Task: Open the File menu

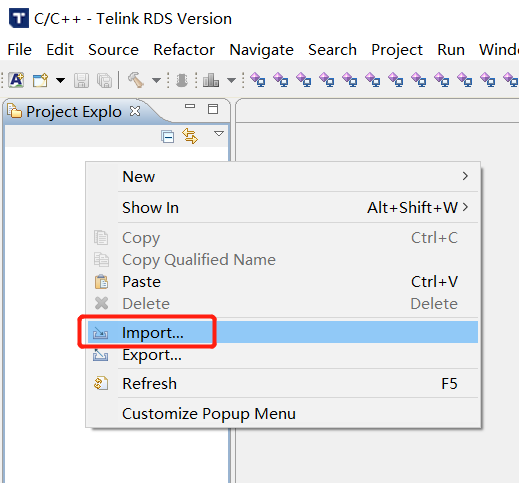Action: [20, 50]
